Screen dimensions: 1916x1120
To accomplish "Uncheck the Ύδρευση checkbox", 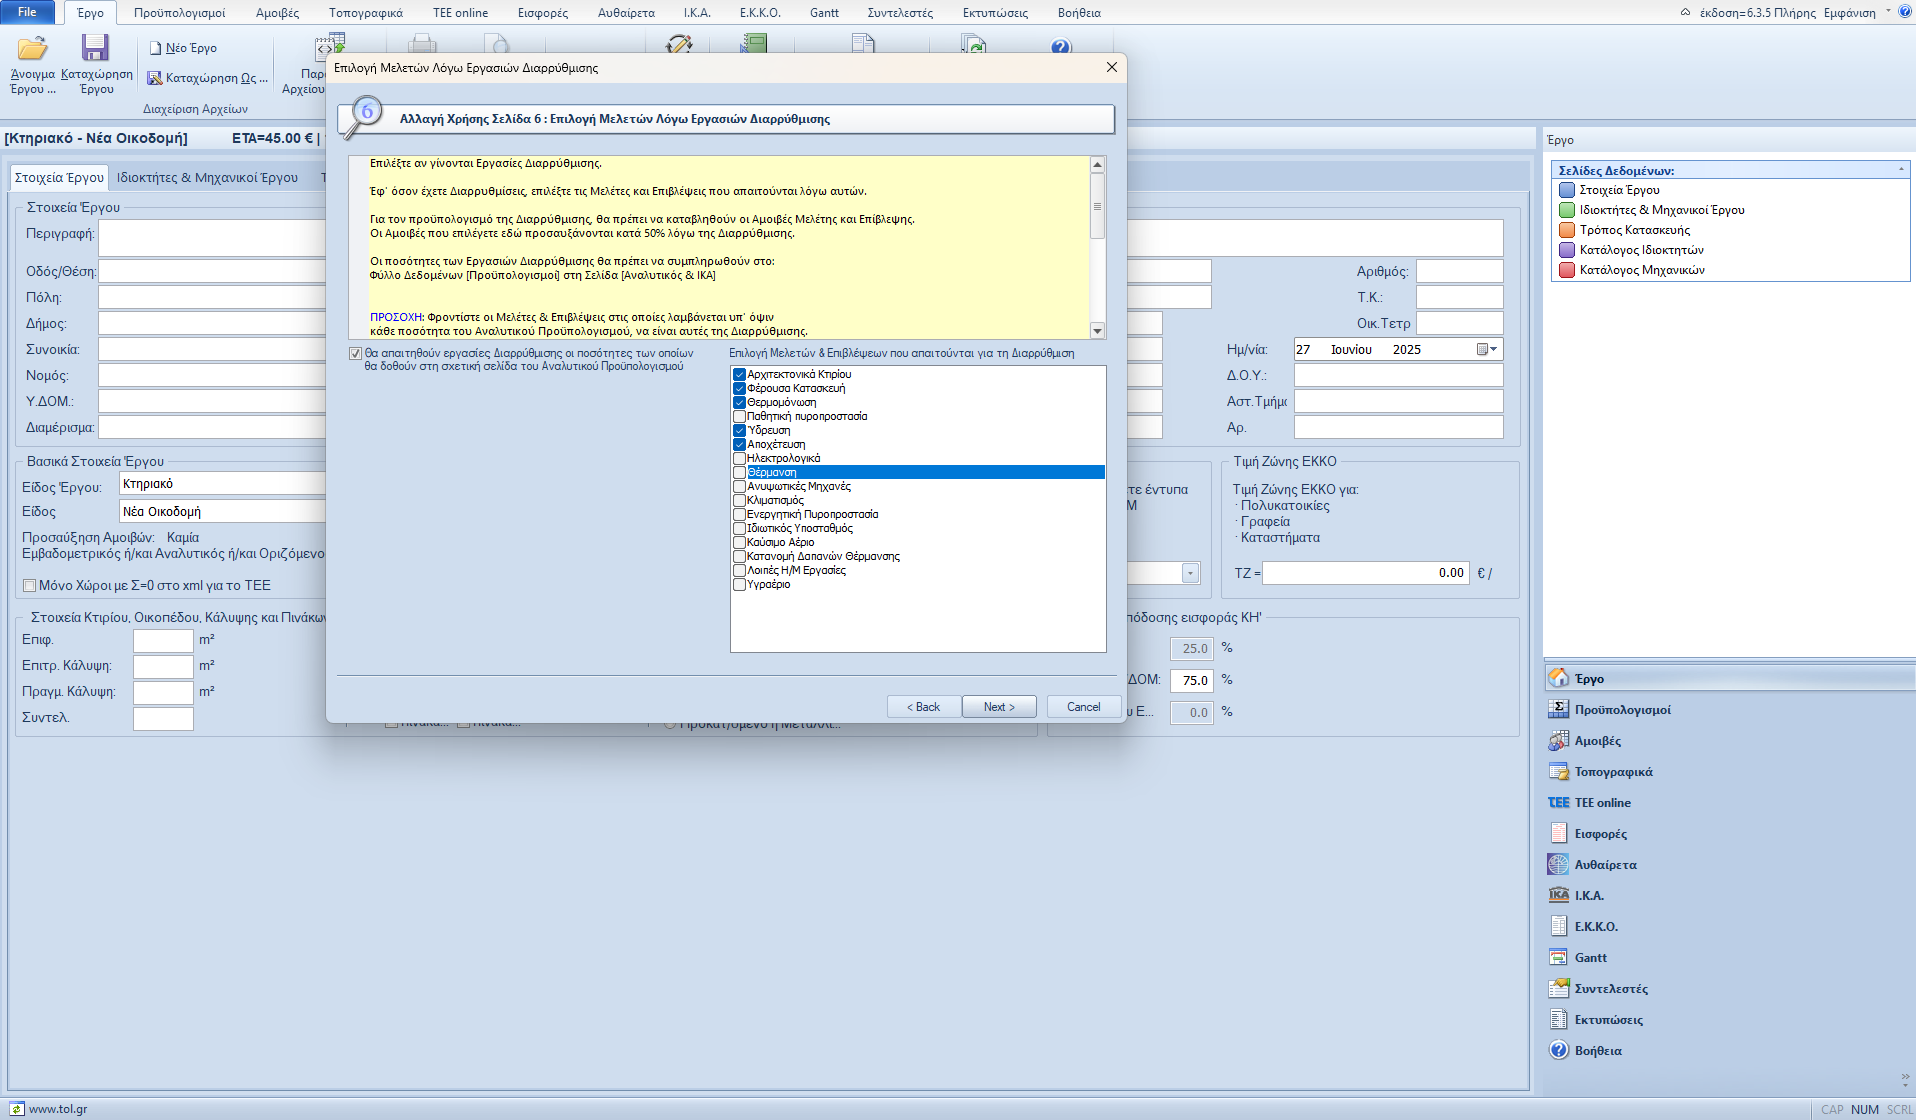I will [740, 430].
